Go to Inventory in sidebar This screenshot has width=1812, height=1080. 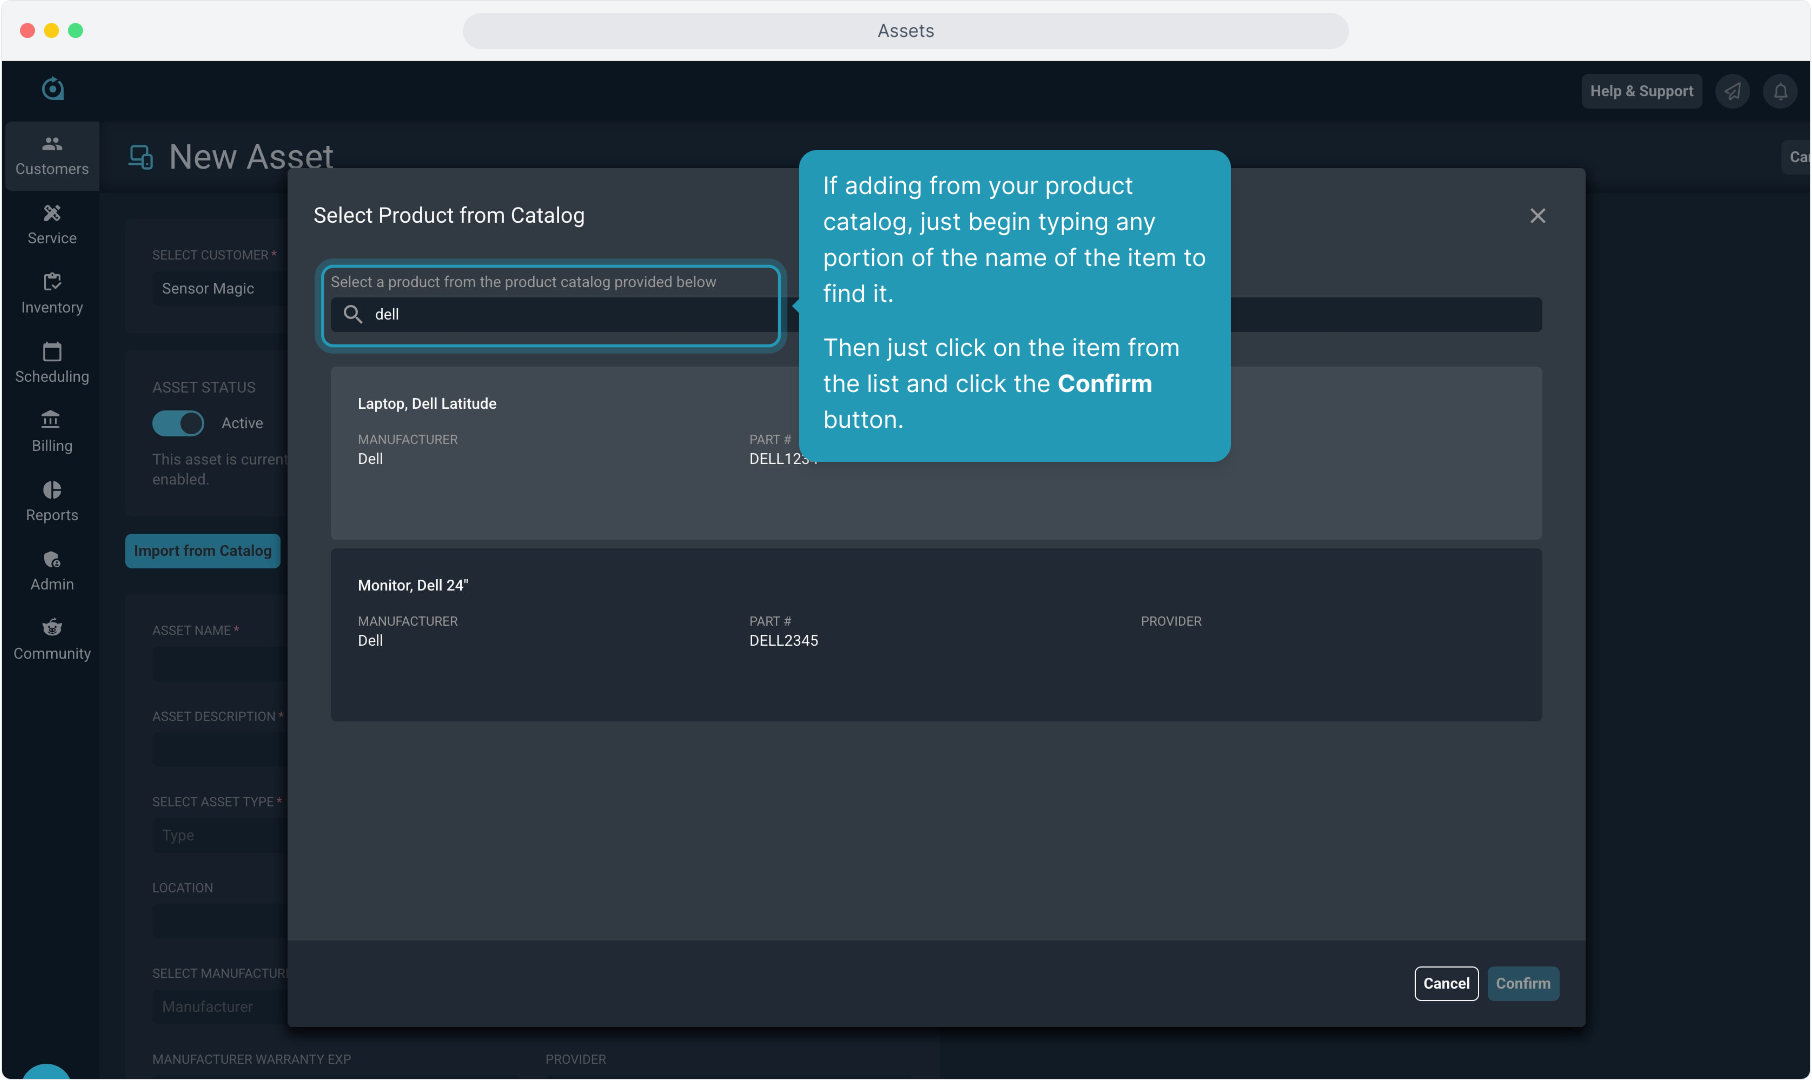click(52, 294)
